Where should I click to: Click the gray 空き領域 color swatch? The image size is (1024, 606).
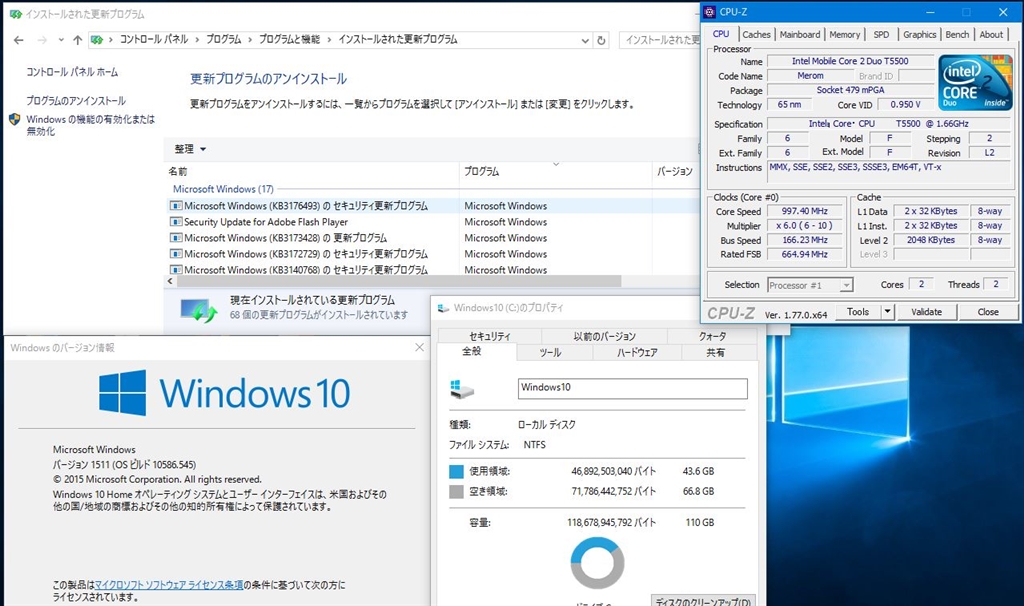point(456,491)
